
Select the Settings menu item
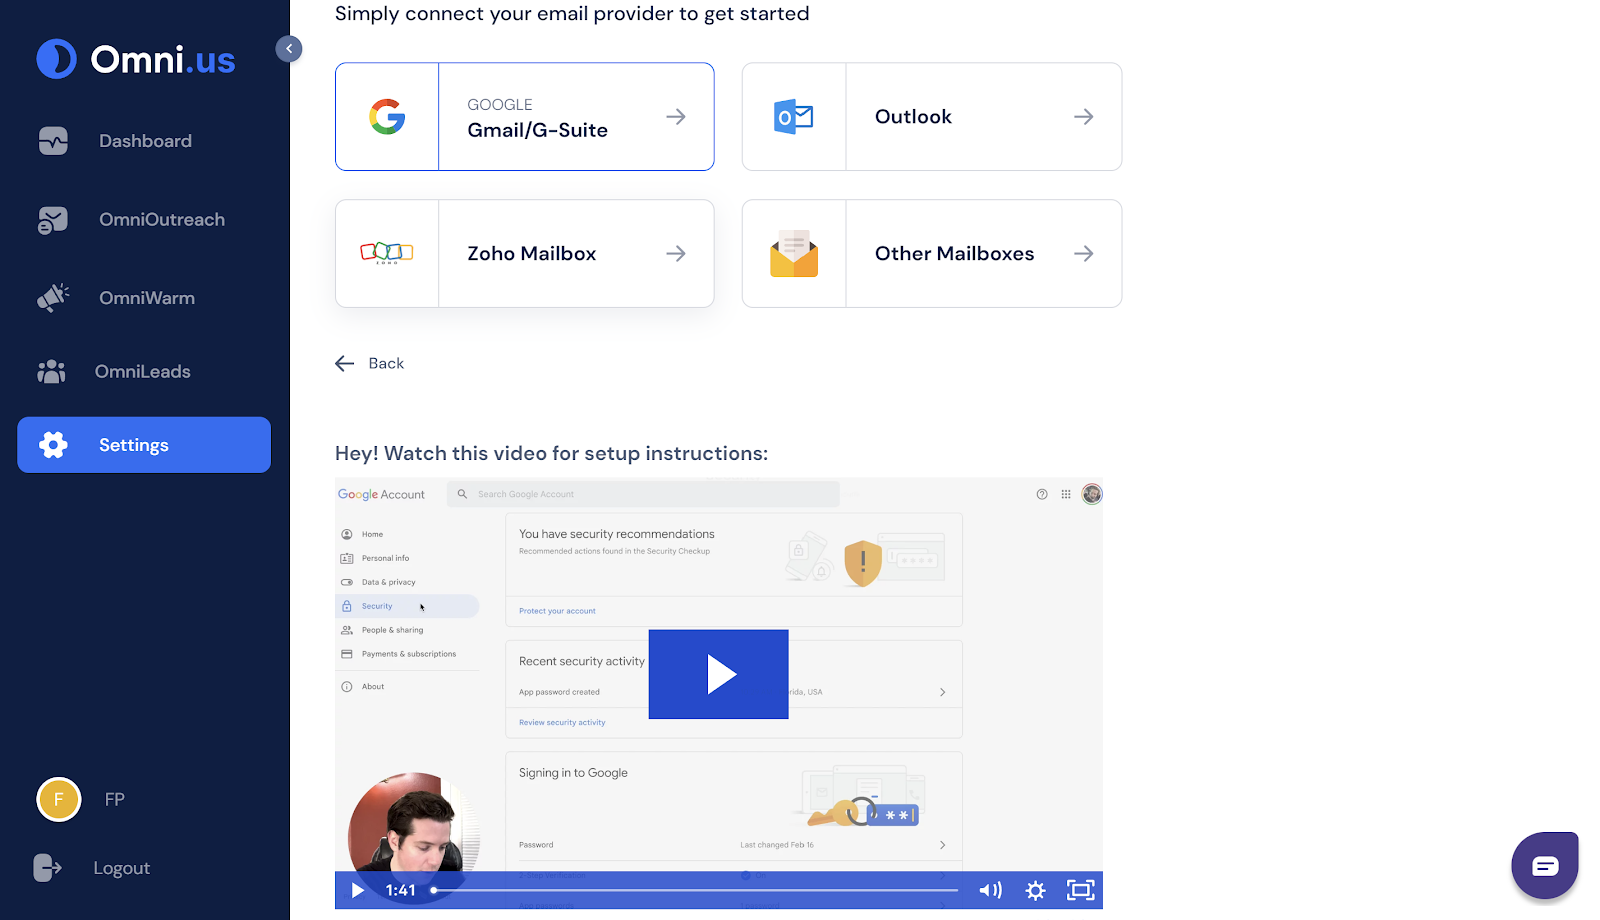(144, 445)
